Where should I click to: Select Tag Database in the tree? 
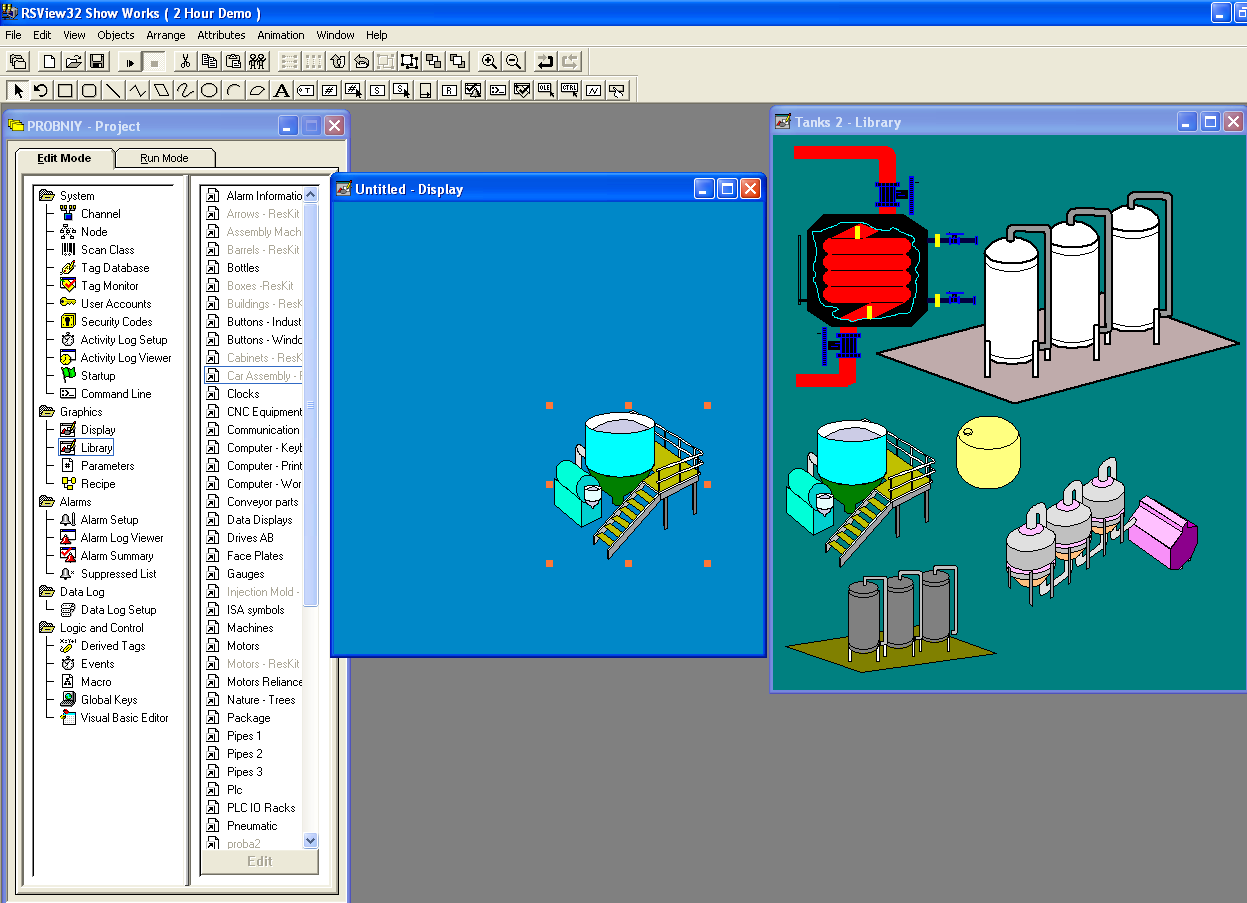[105, 268]
